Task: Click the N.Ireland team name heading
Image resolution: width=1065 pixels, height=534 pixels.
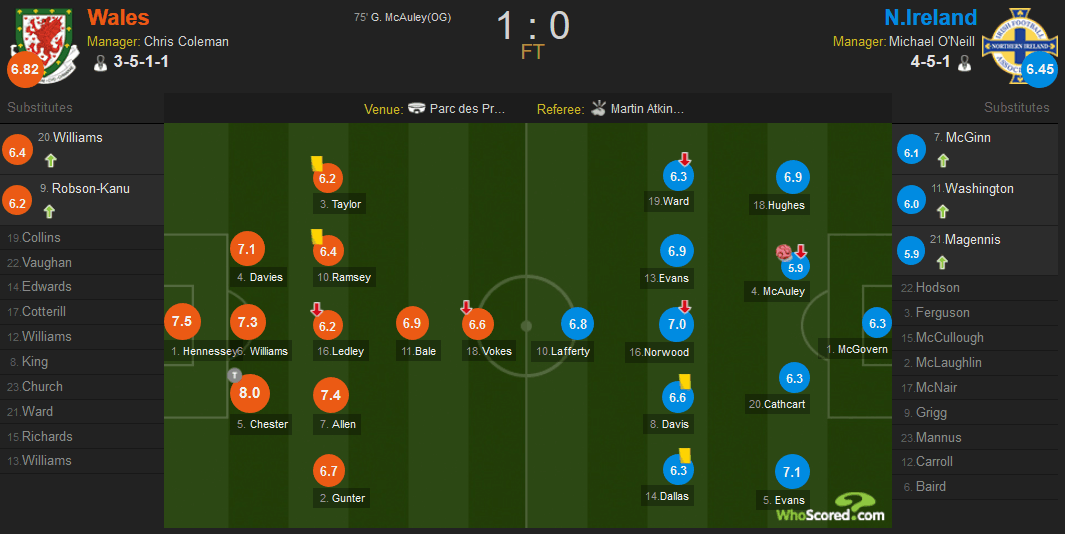Action: tap(931, 17)
